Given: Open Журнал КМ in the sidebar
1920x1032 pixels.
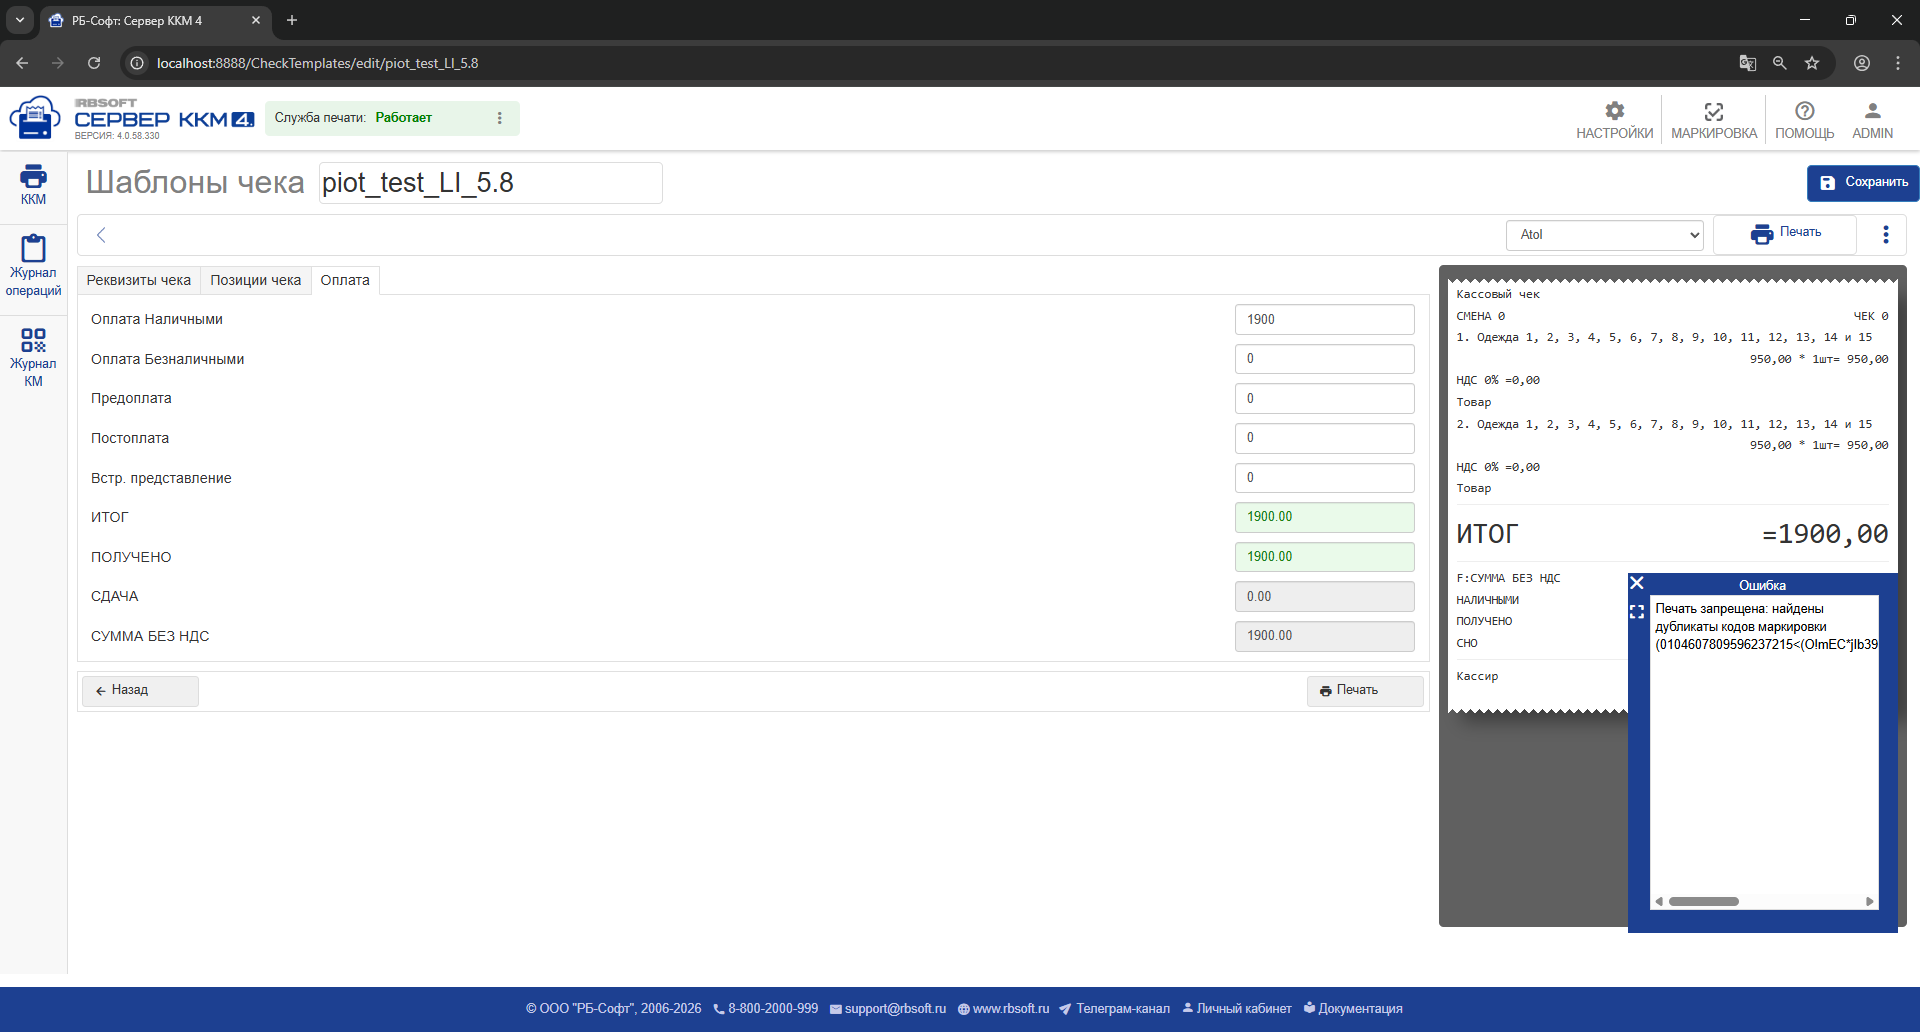Looking at the screenshot, I should [33, 357].
